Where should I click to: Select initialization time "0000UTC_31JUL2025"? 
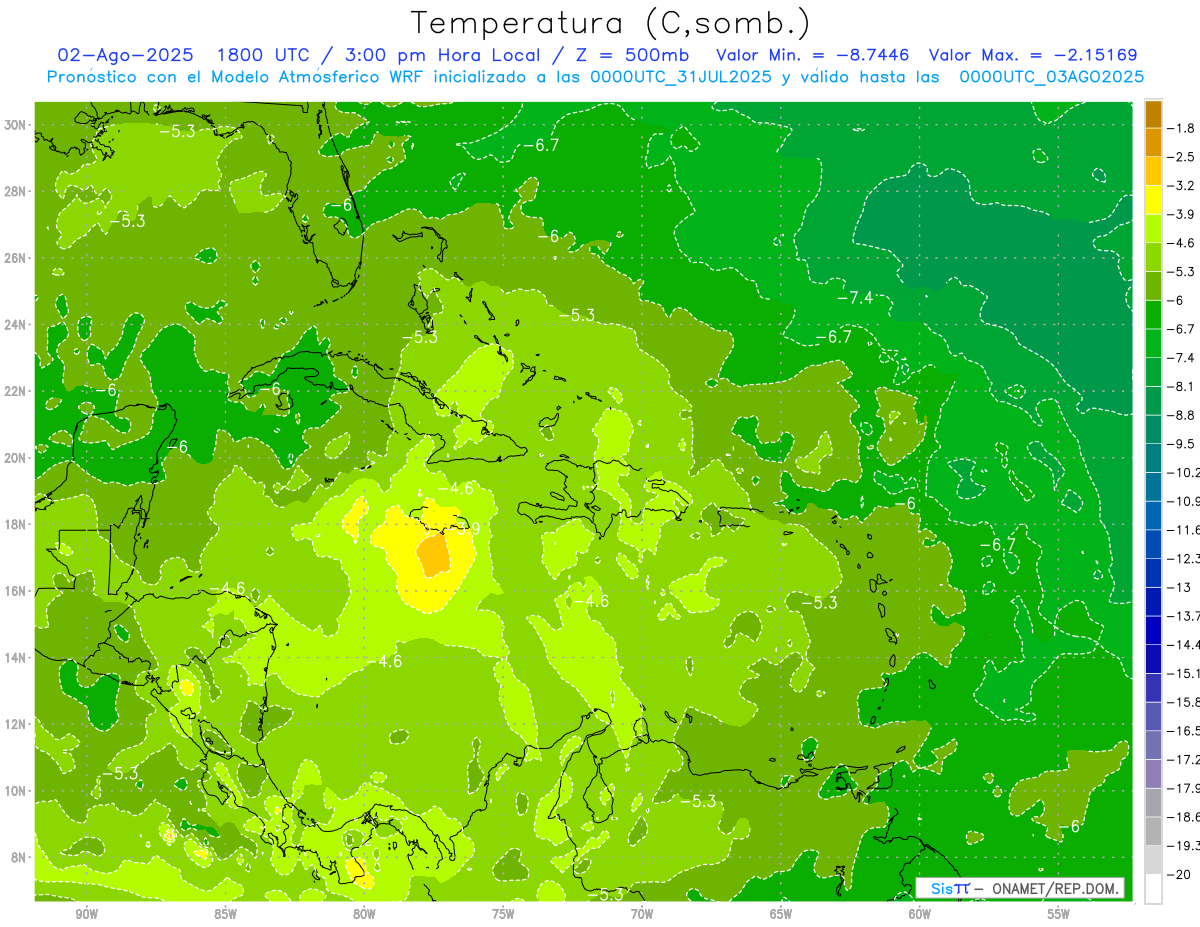(681, 77)
